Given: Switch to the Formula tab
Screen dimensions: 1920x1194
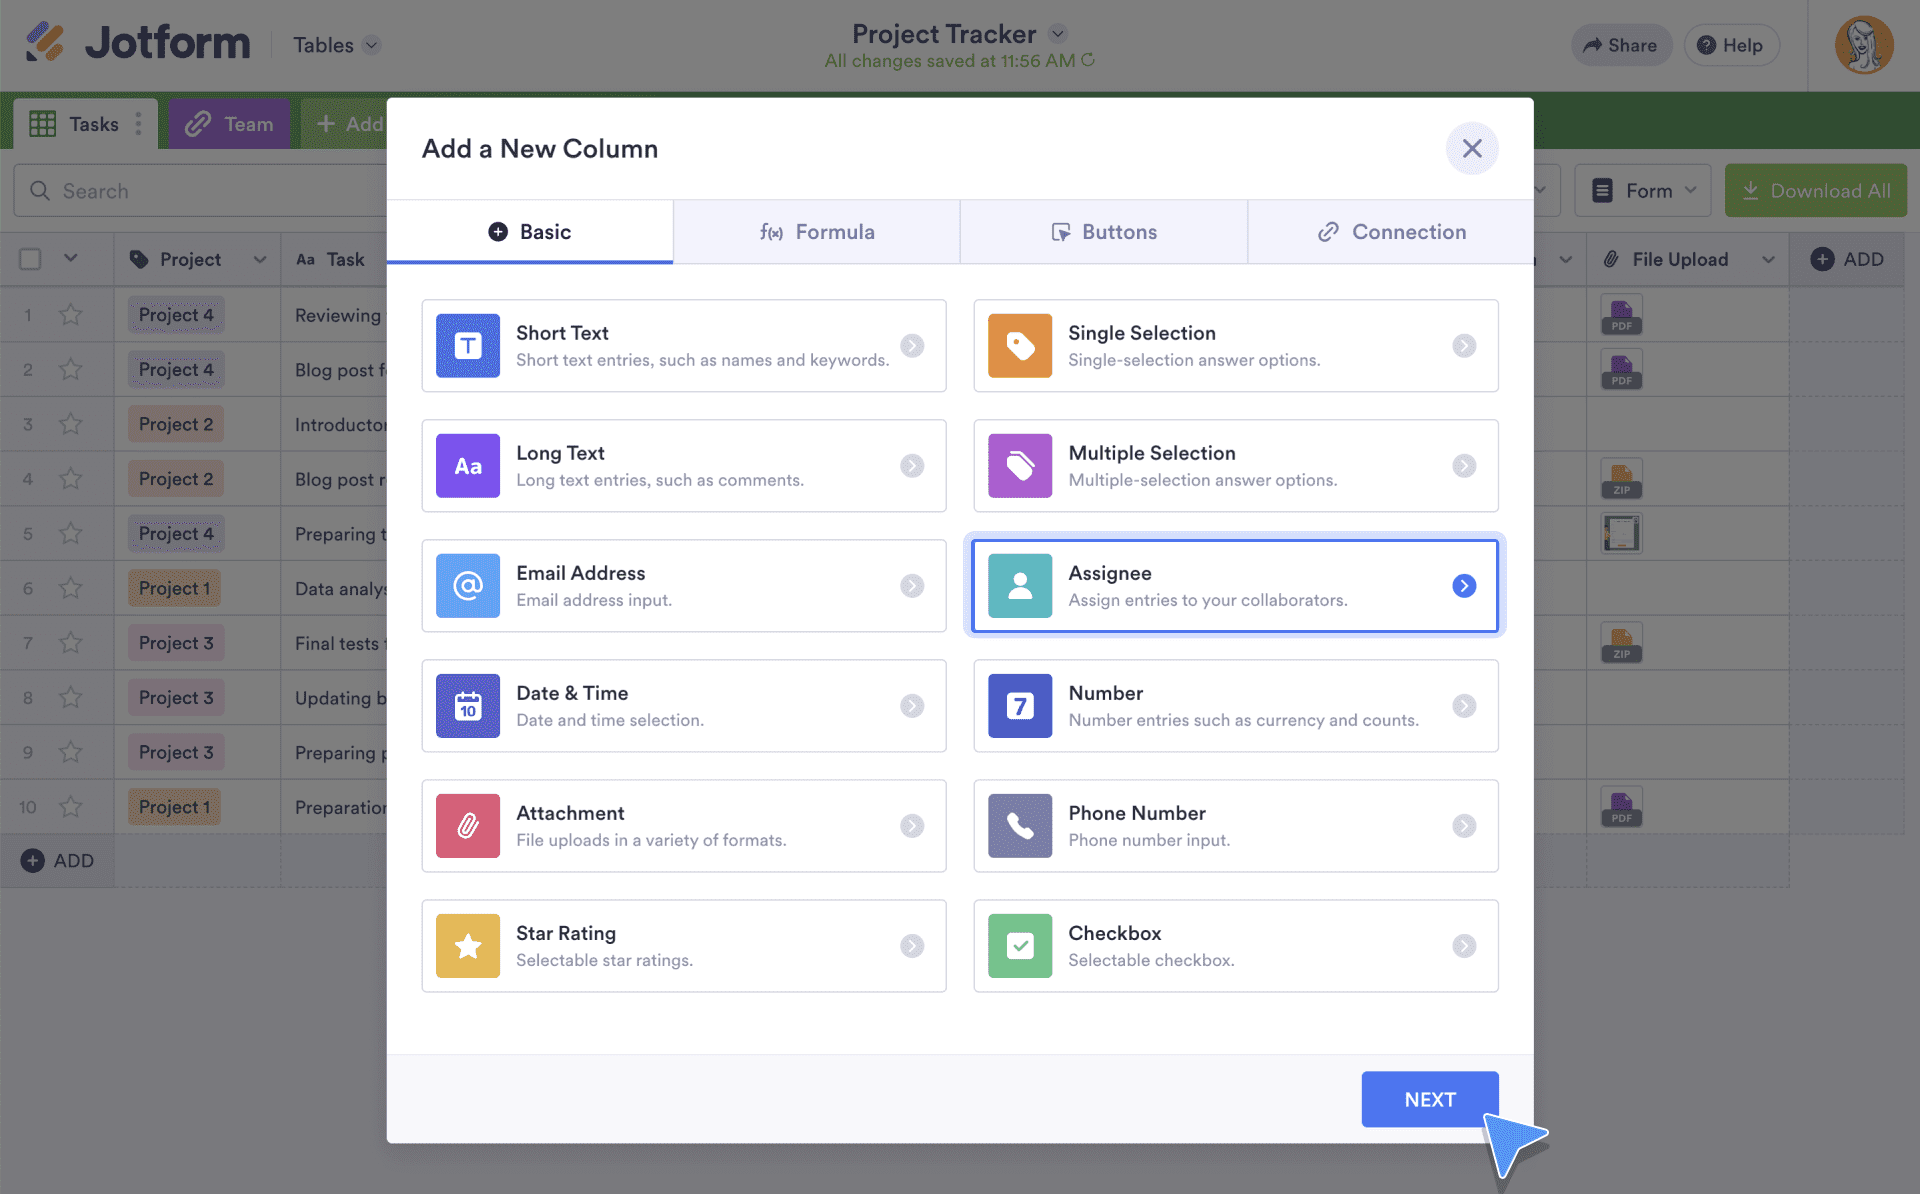Looking at the screenshot, I should tap(817, 231).
